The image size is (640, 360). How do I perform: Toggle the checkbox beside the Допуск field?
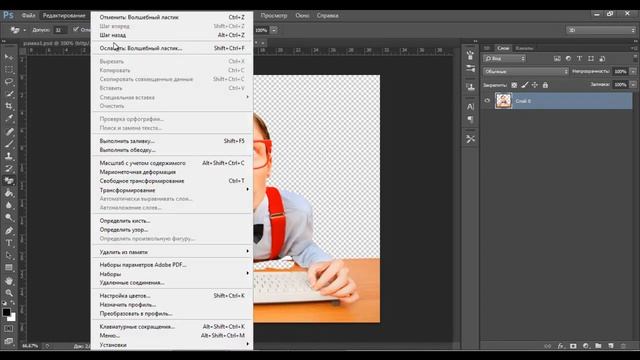pos(76,29)
